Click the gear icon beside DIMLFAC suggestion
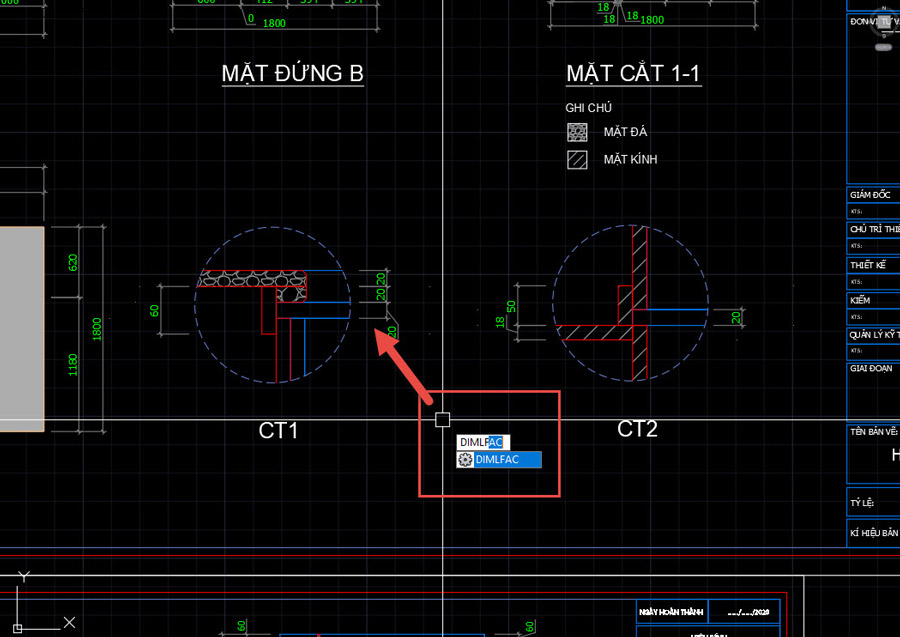The width and height of the screenshot is (900, 637). click(465, 460)
